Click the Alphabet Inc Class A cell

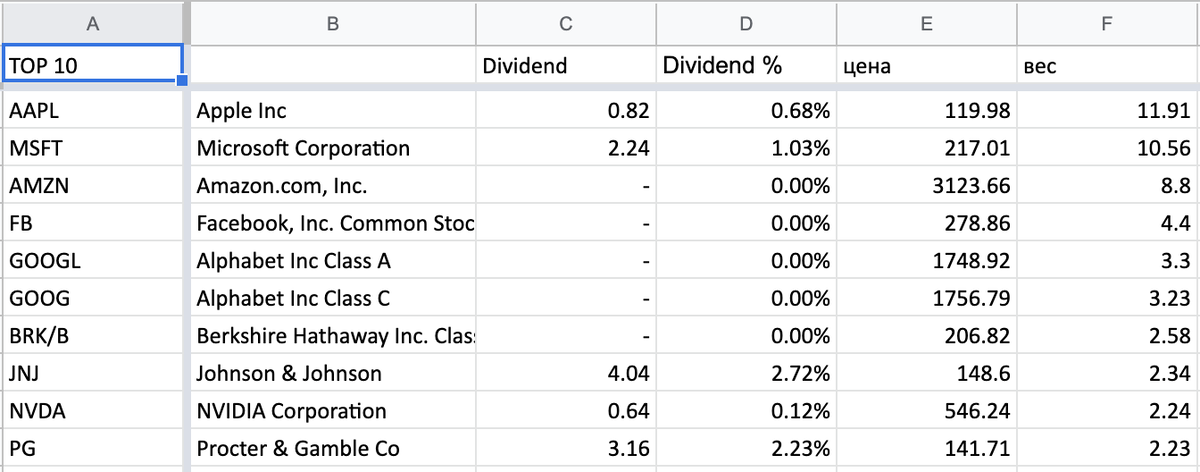[x=332, y=261]
